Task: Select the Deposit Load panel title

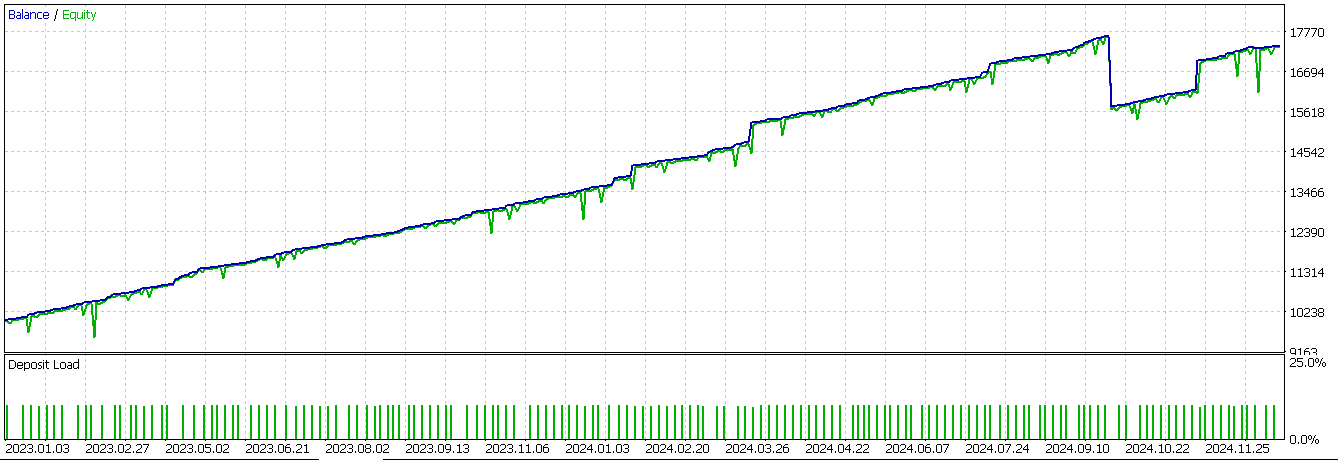Action: pyautogui.click(x=44, y=365)
